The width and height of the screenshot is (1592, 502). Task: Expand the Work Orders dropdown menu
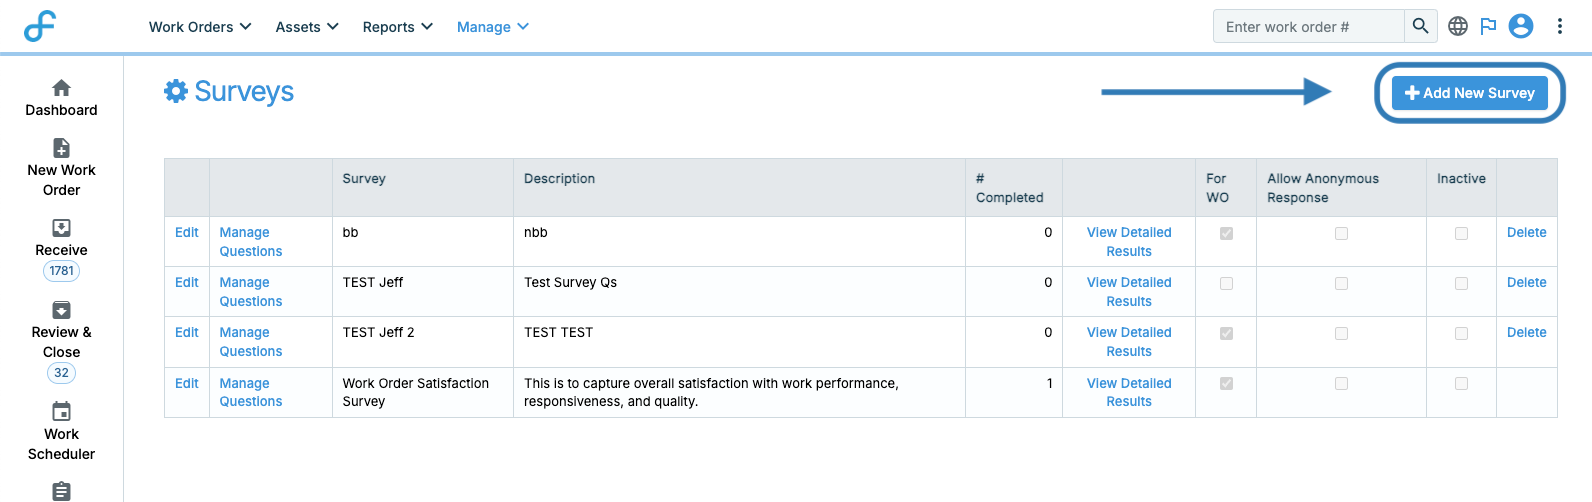[x=200, y=27]
